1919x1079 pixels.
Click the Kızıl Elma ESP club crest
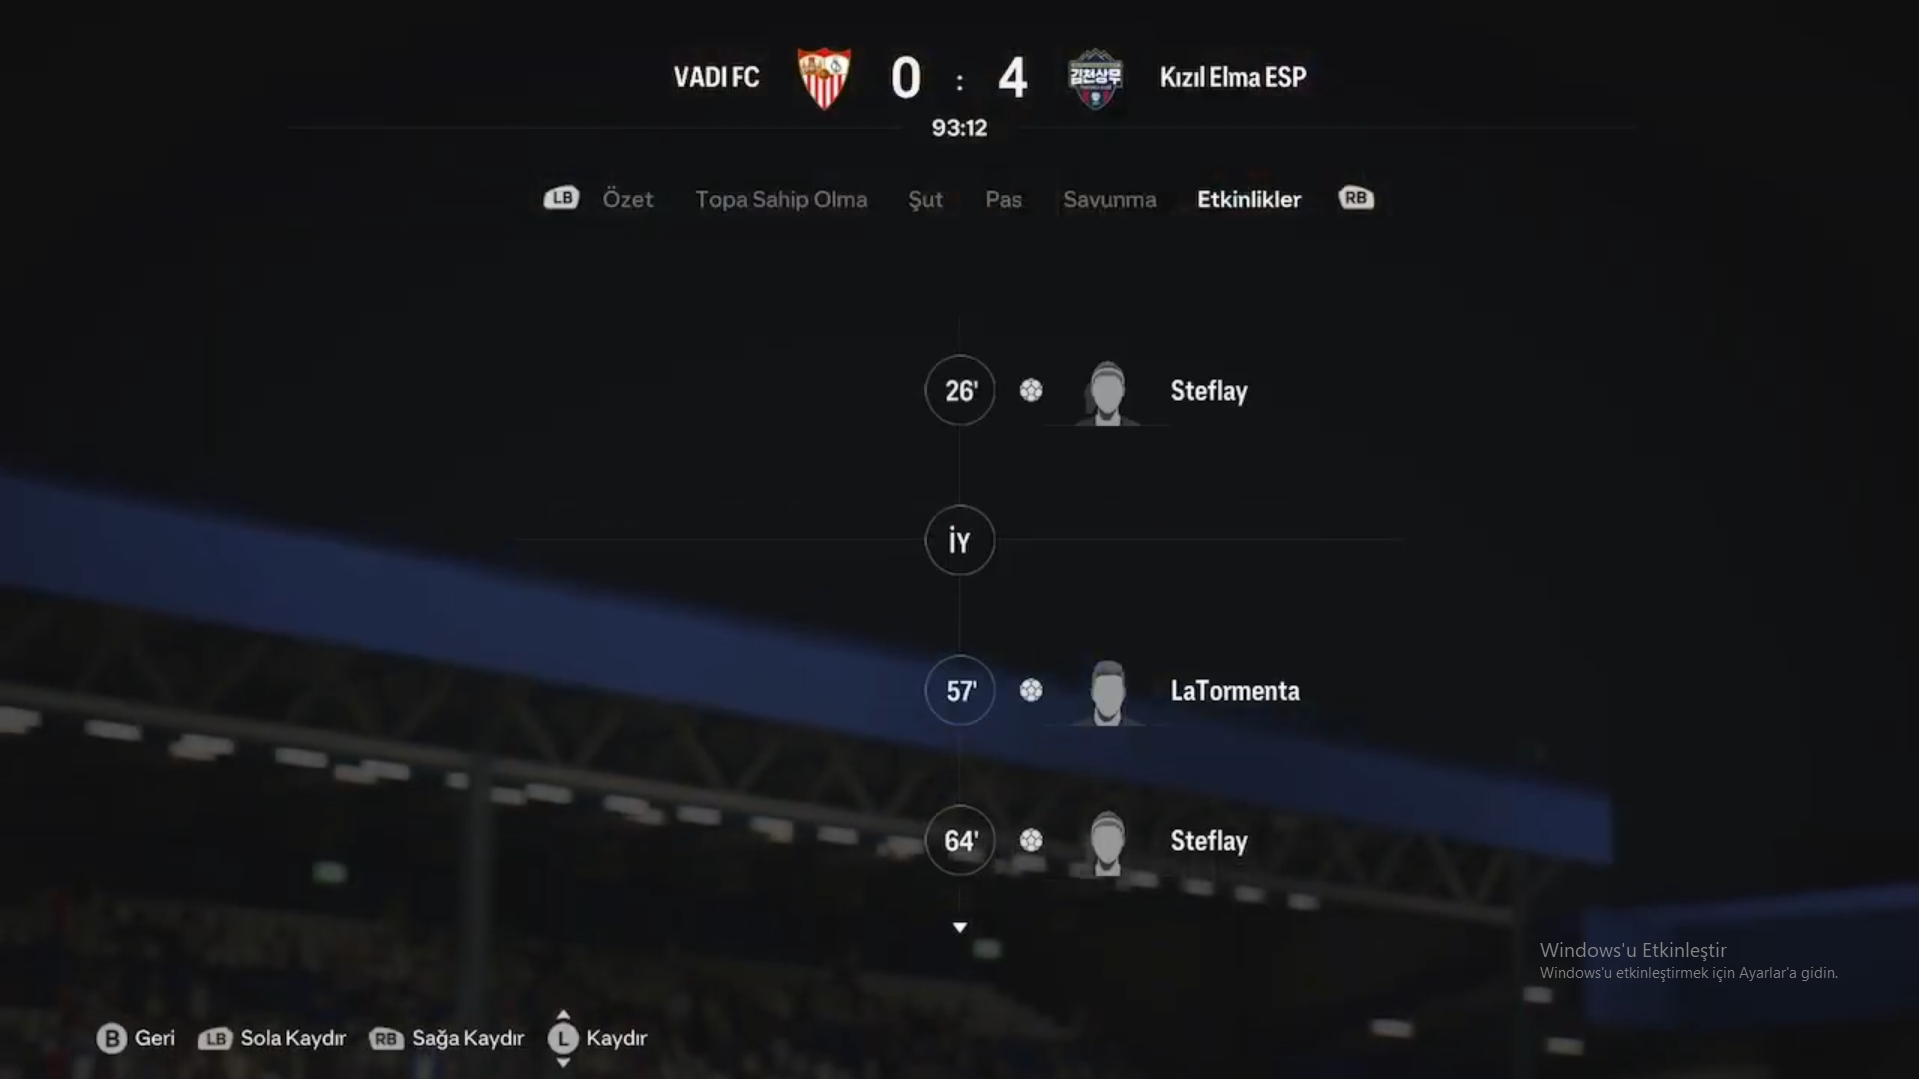pos(1095,78)
